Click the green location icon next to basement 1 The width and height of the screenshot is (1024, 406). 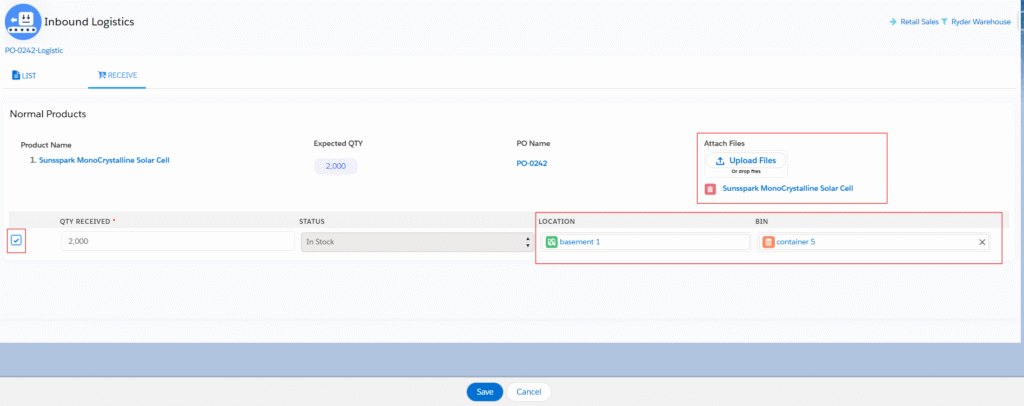click(x=550, y=242)
